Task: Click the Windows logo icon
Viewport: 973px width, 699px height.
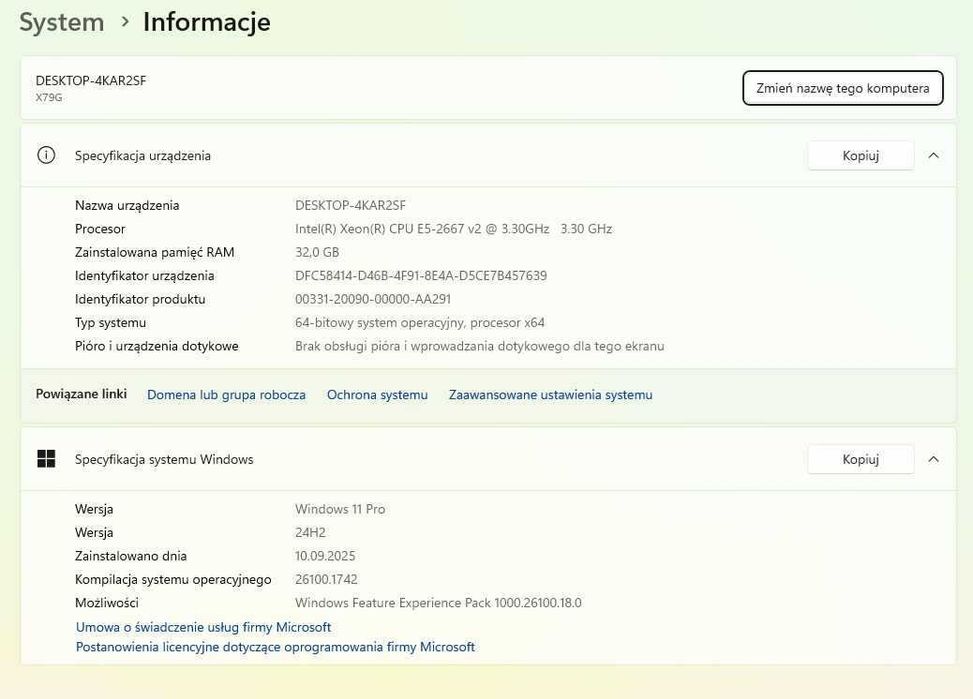Action: pos(46,459)
